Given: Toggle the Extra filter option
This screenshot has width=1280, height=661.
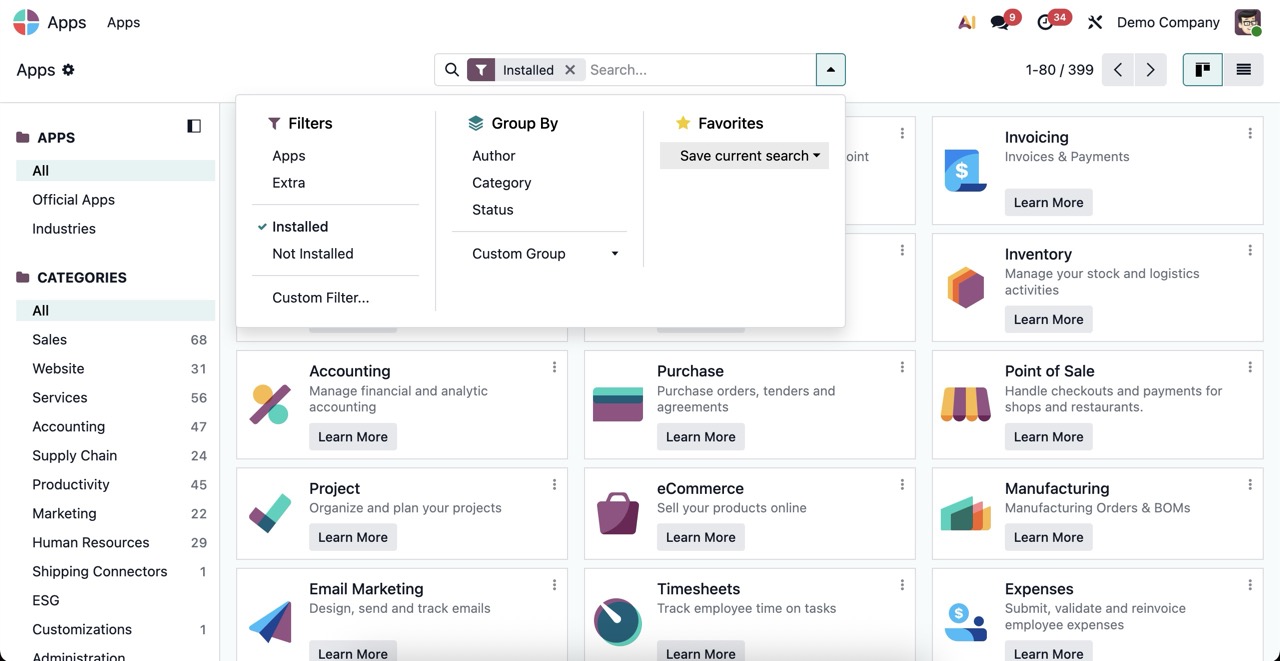Looking at the screenshot, I should (x=288, y=183).
